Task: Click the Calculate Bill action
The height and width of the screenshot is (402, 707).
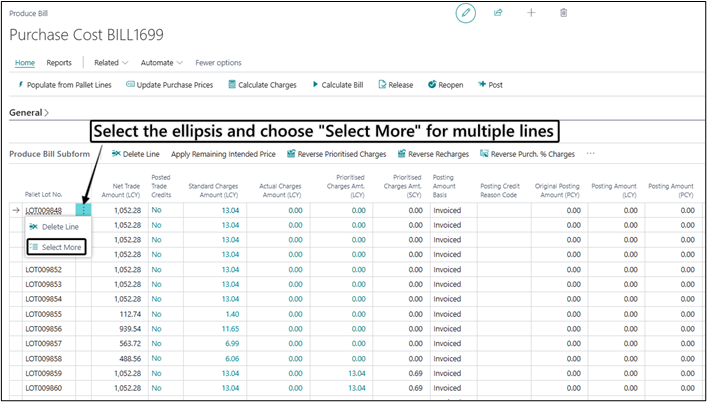Action: pyautogui.click(x=338, y=85)
